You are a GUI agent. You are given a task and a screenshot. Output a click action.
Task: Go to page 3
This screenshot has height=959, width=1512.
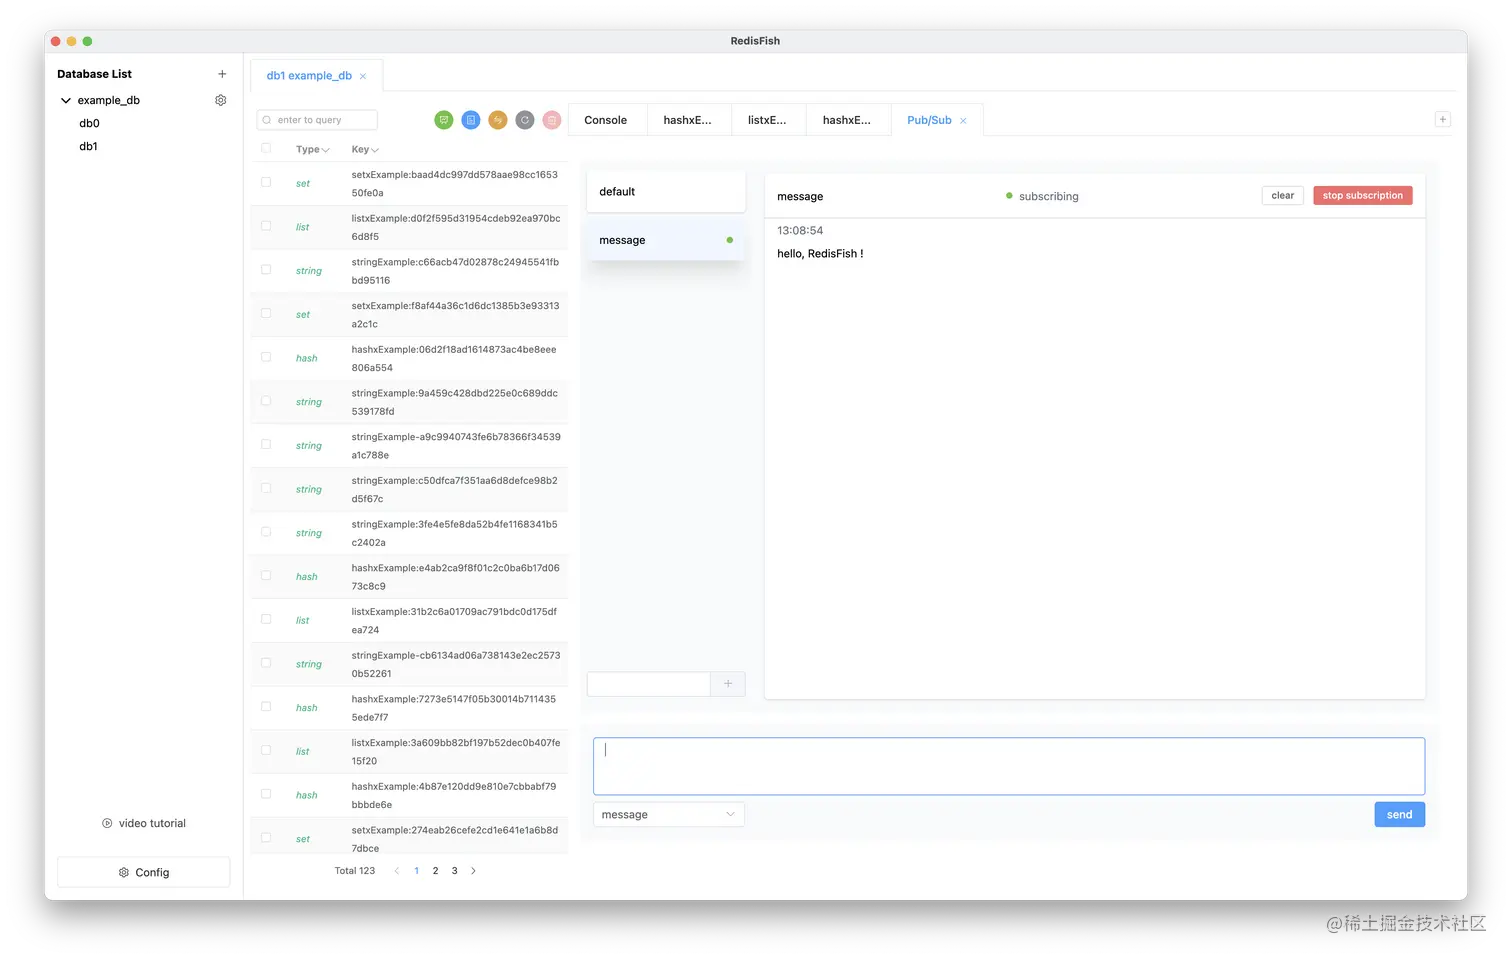454,871
